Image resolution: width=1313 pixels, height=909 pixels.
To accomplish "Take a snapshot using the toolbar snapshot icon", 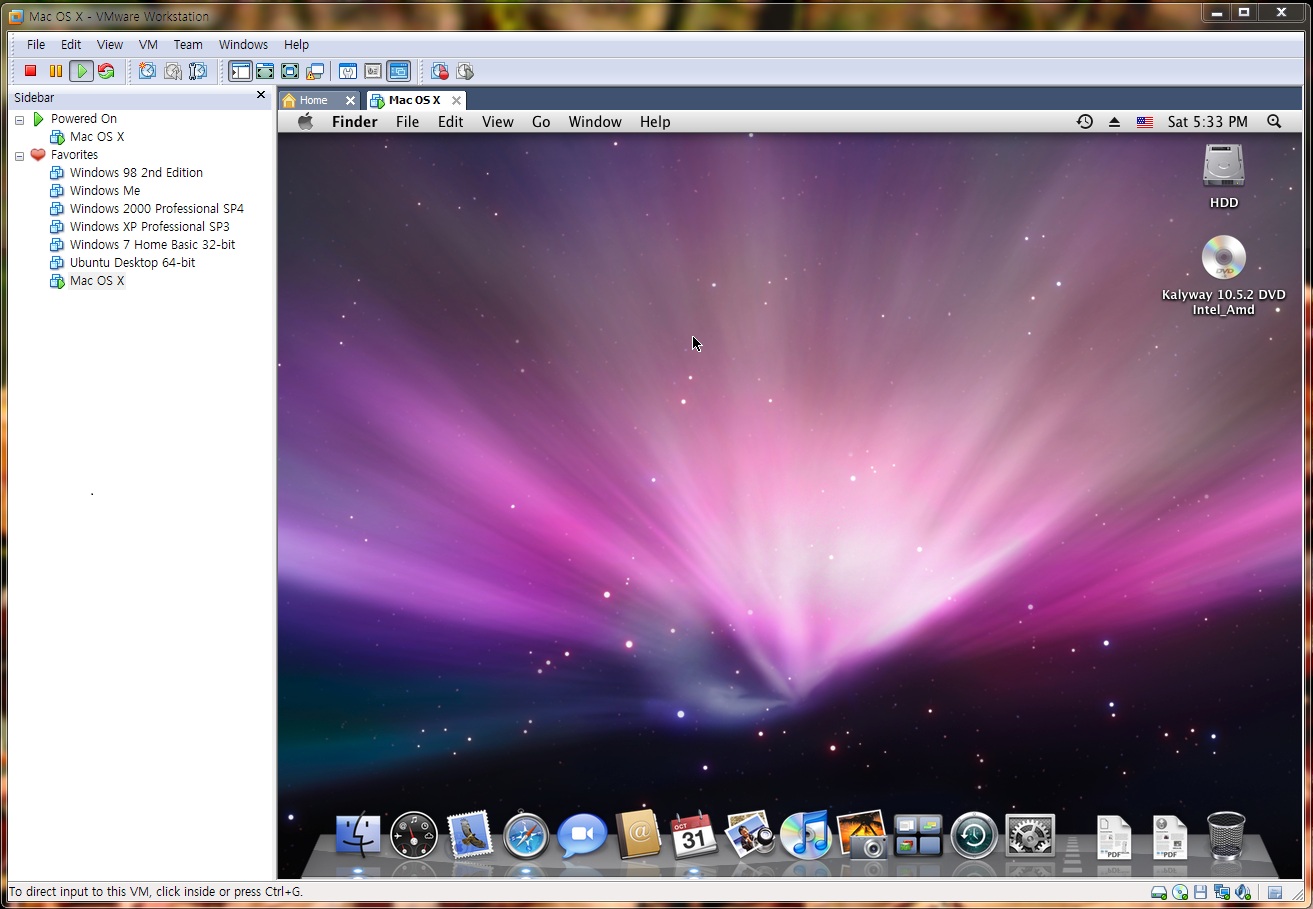I will pyautogui.click(x=147, y=71).
